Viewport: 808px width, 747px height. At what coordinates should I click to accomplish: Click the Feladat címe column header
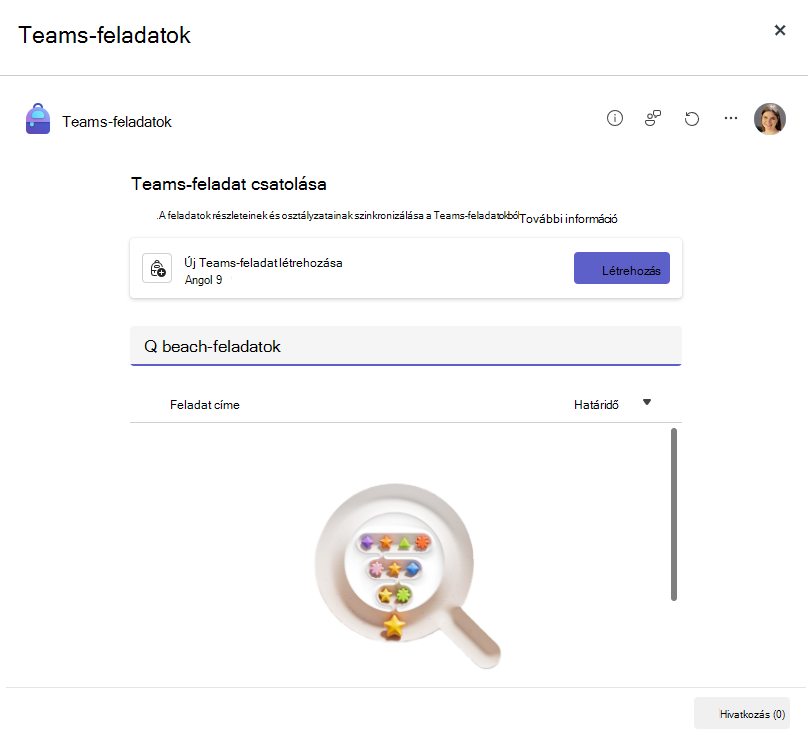point(205,405)
